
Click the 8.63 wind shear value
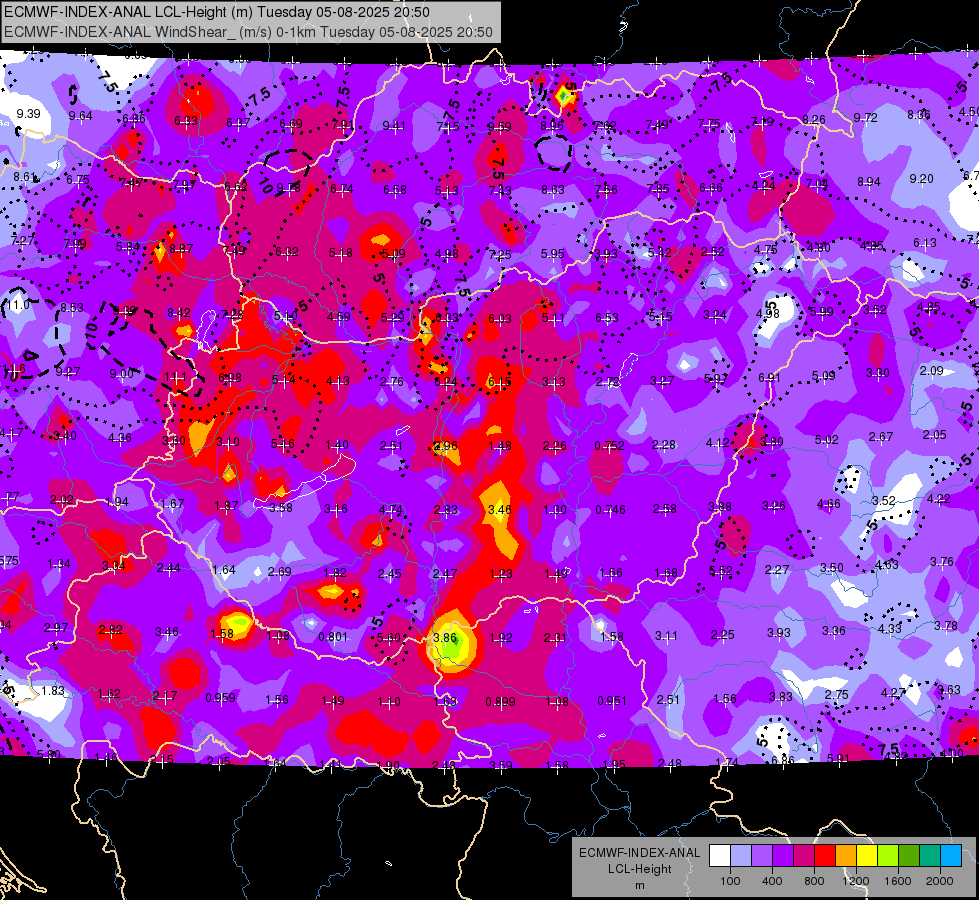(553, 190)
